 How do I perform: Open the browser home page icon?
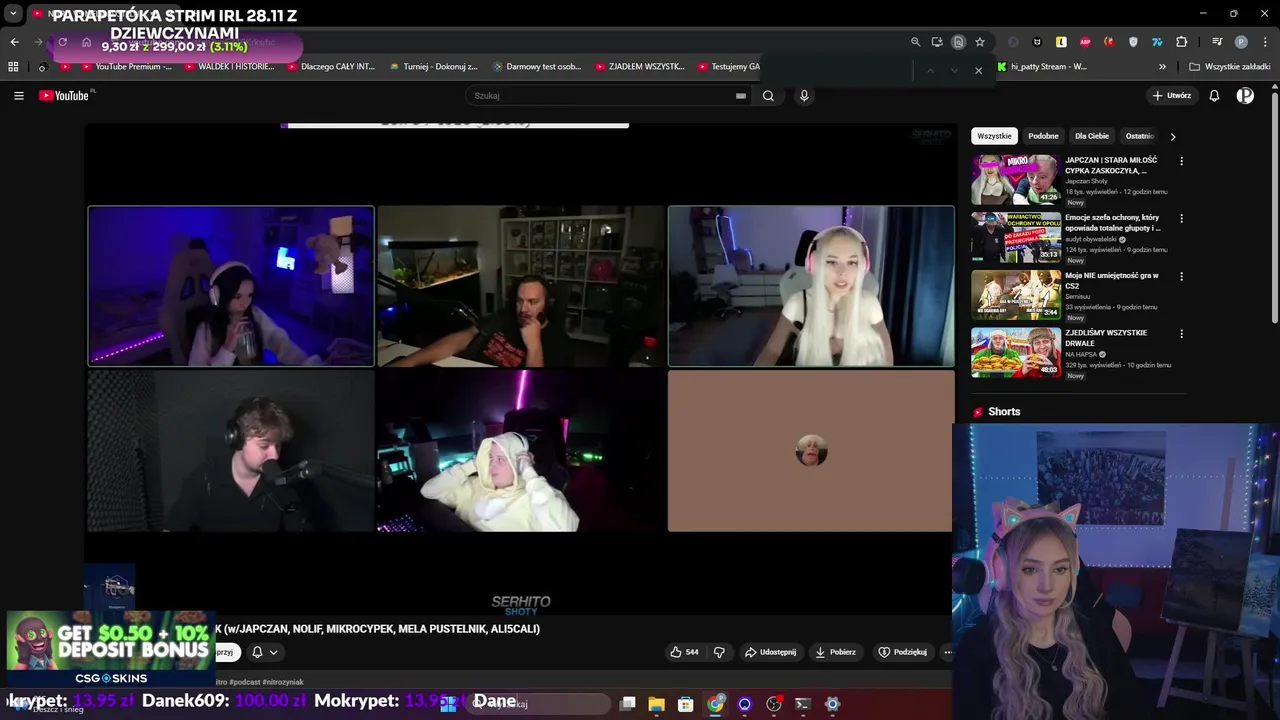point(86,42)
